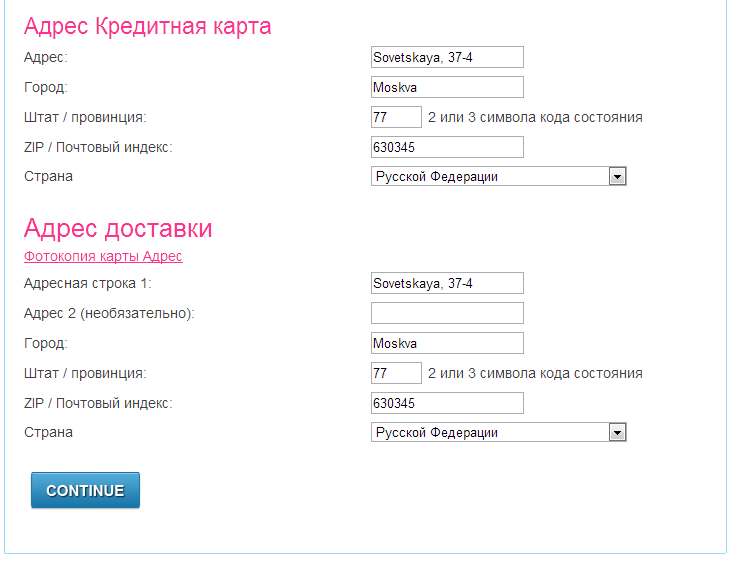Screen dimensions: 737x565
Task: Click the credit card 'Адрес:' label
Action: pos(46,57)
